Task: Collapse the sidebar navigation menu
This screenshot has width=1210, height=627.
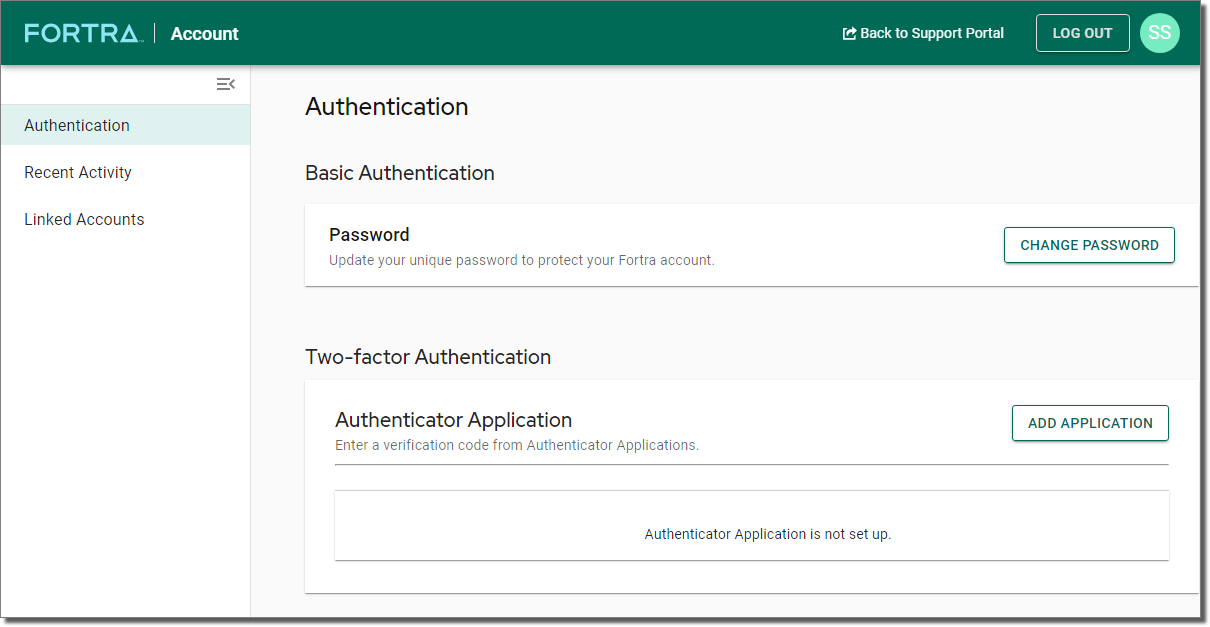Action: click(226, 84)
